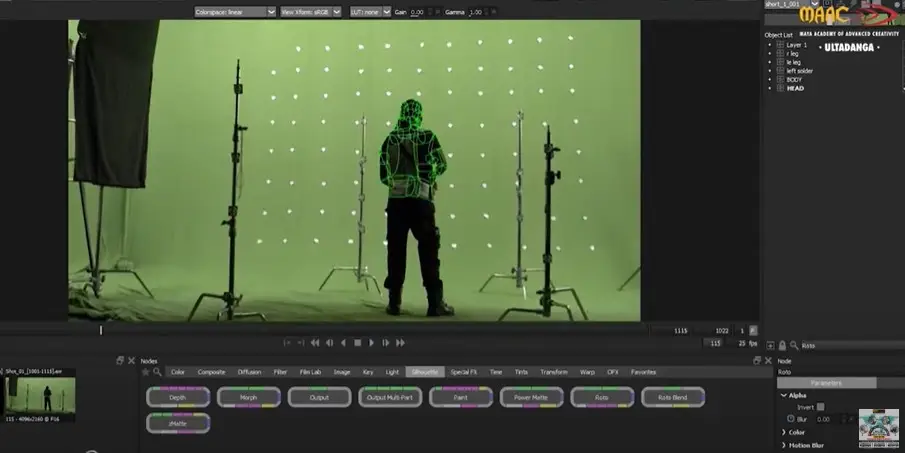Close the Sources panel left of Nodes
Viewport: 905px width, 453px height.
point(132,361)
